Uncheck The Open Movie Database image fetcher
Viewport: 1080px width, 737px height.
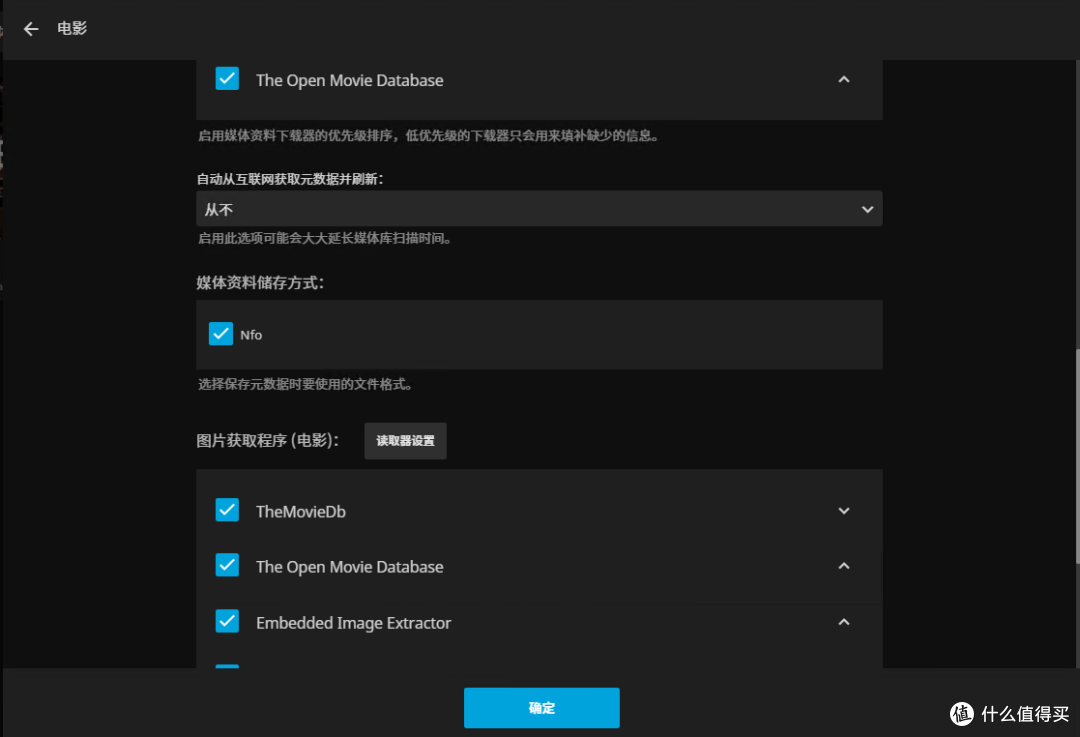tap(227, 565)
